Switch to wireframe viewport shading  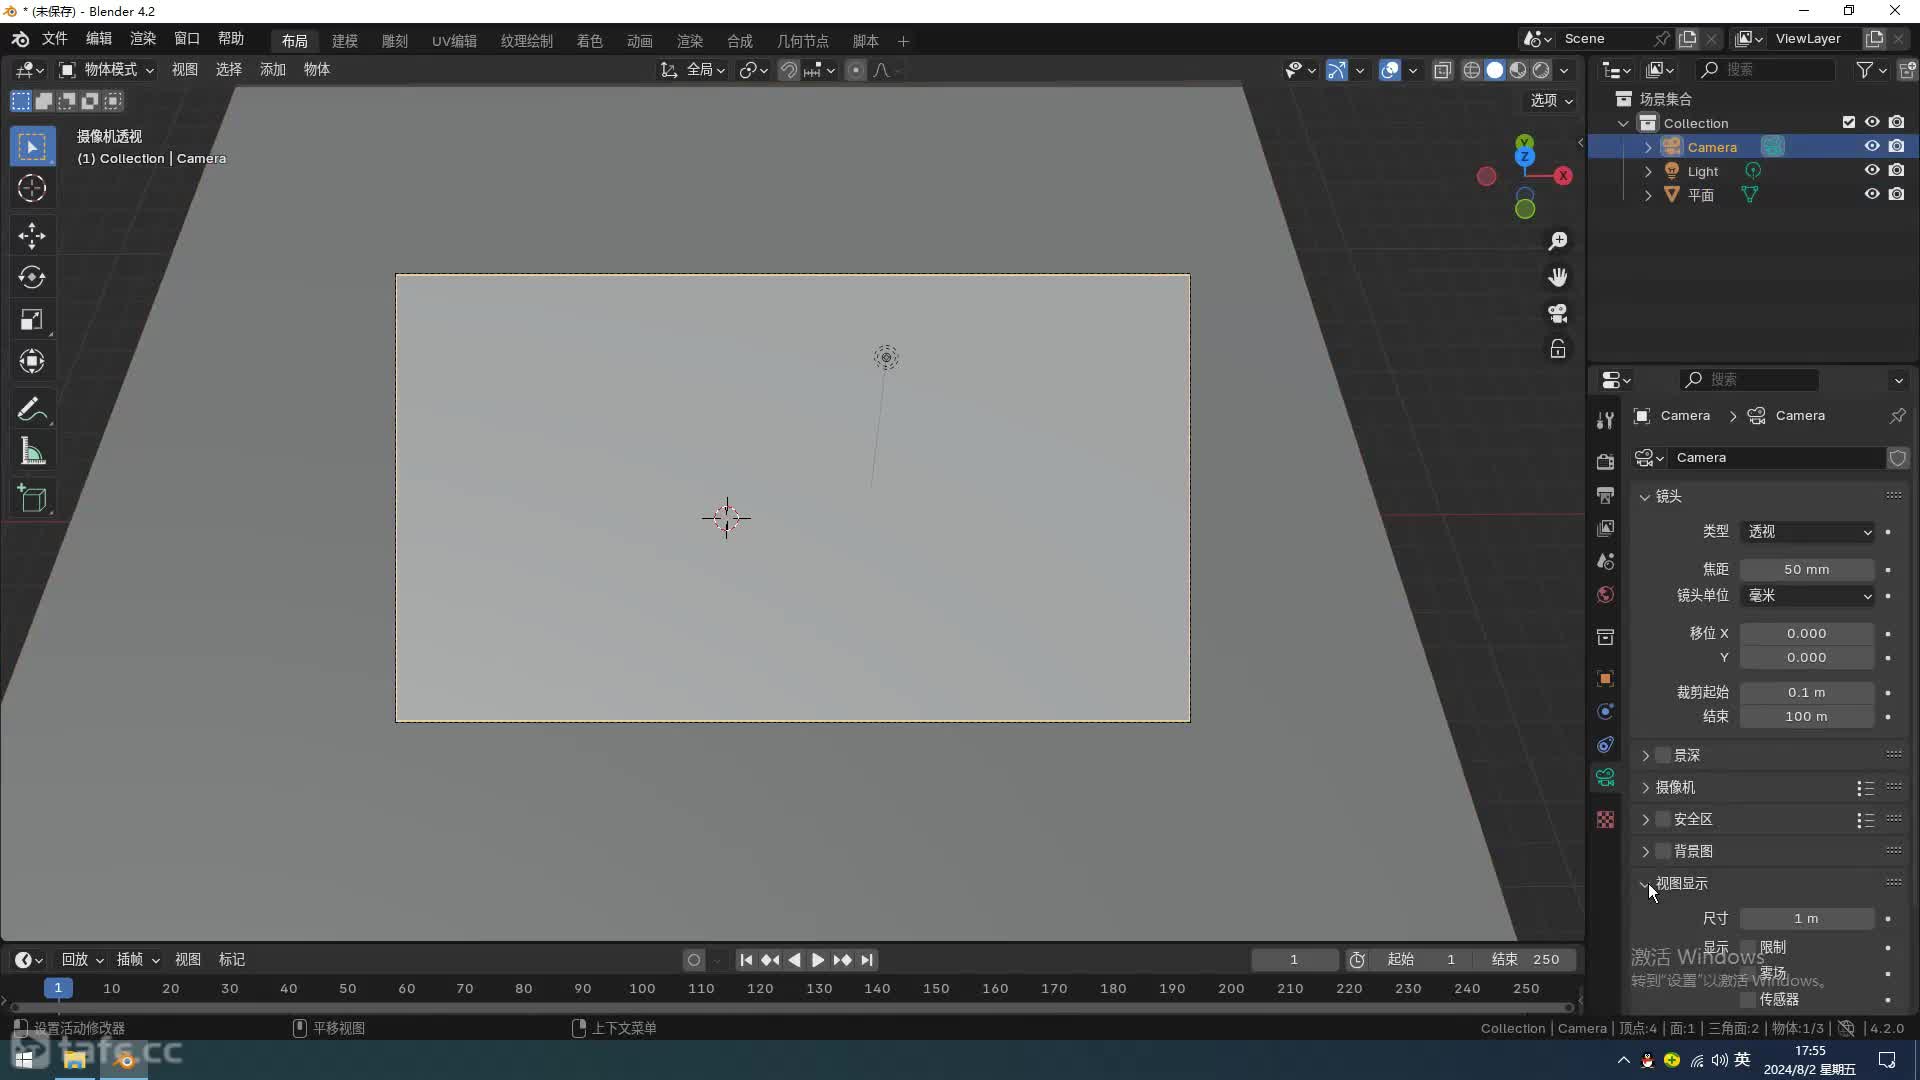tap(1472, 70)
